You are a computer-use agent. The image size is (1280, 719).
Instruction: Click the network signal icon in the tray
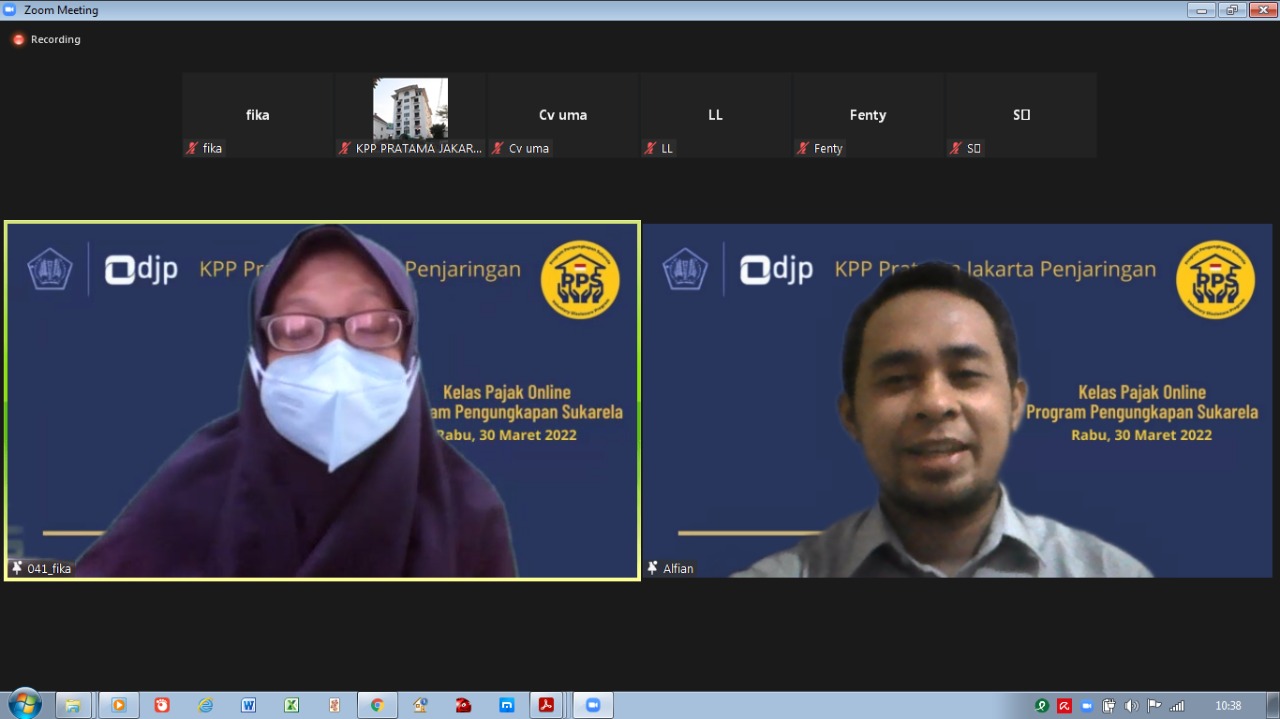click(1177, 706)
